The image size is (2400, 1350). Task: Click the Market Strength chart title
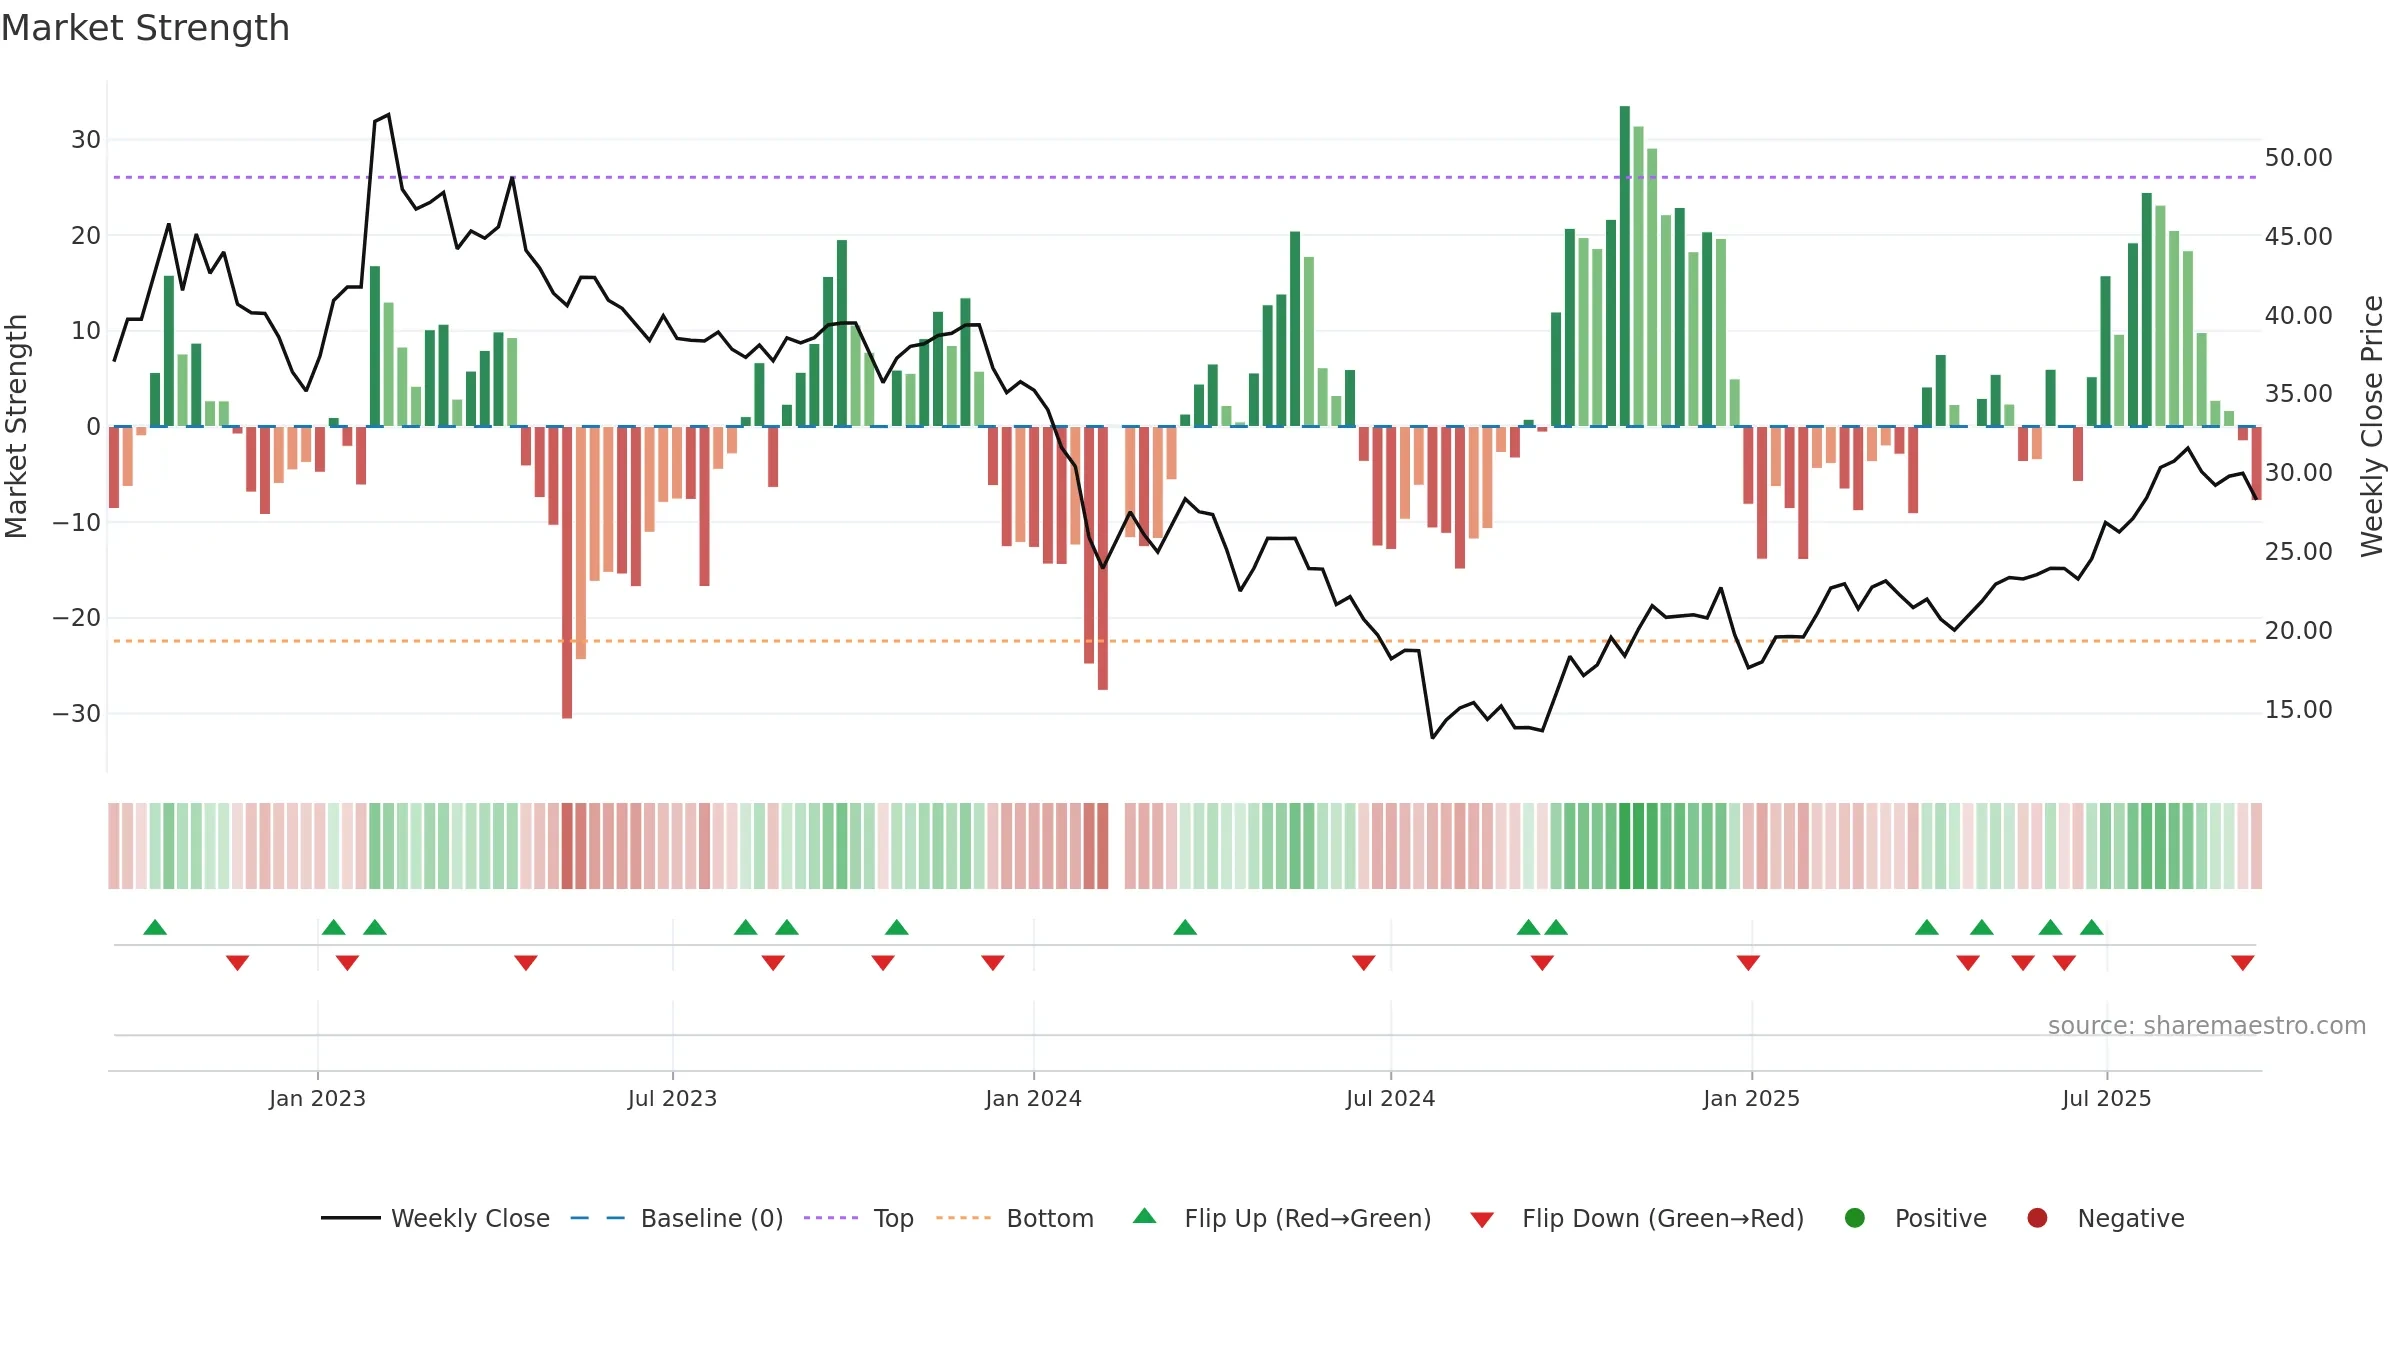pos(146,28)
